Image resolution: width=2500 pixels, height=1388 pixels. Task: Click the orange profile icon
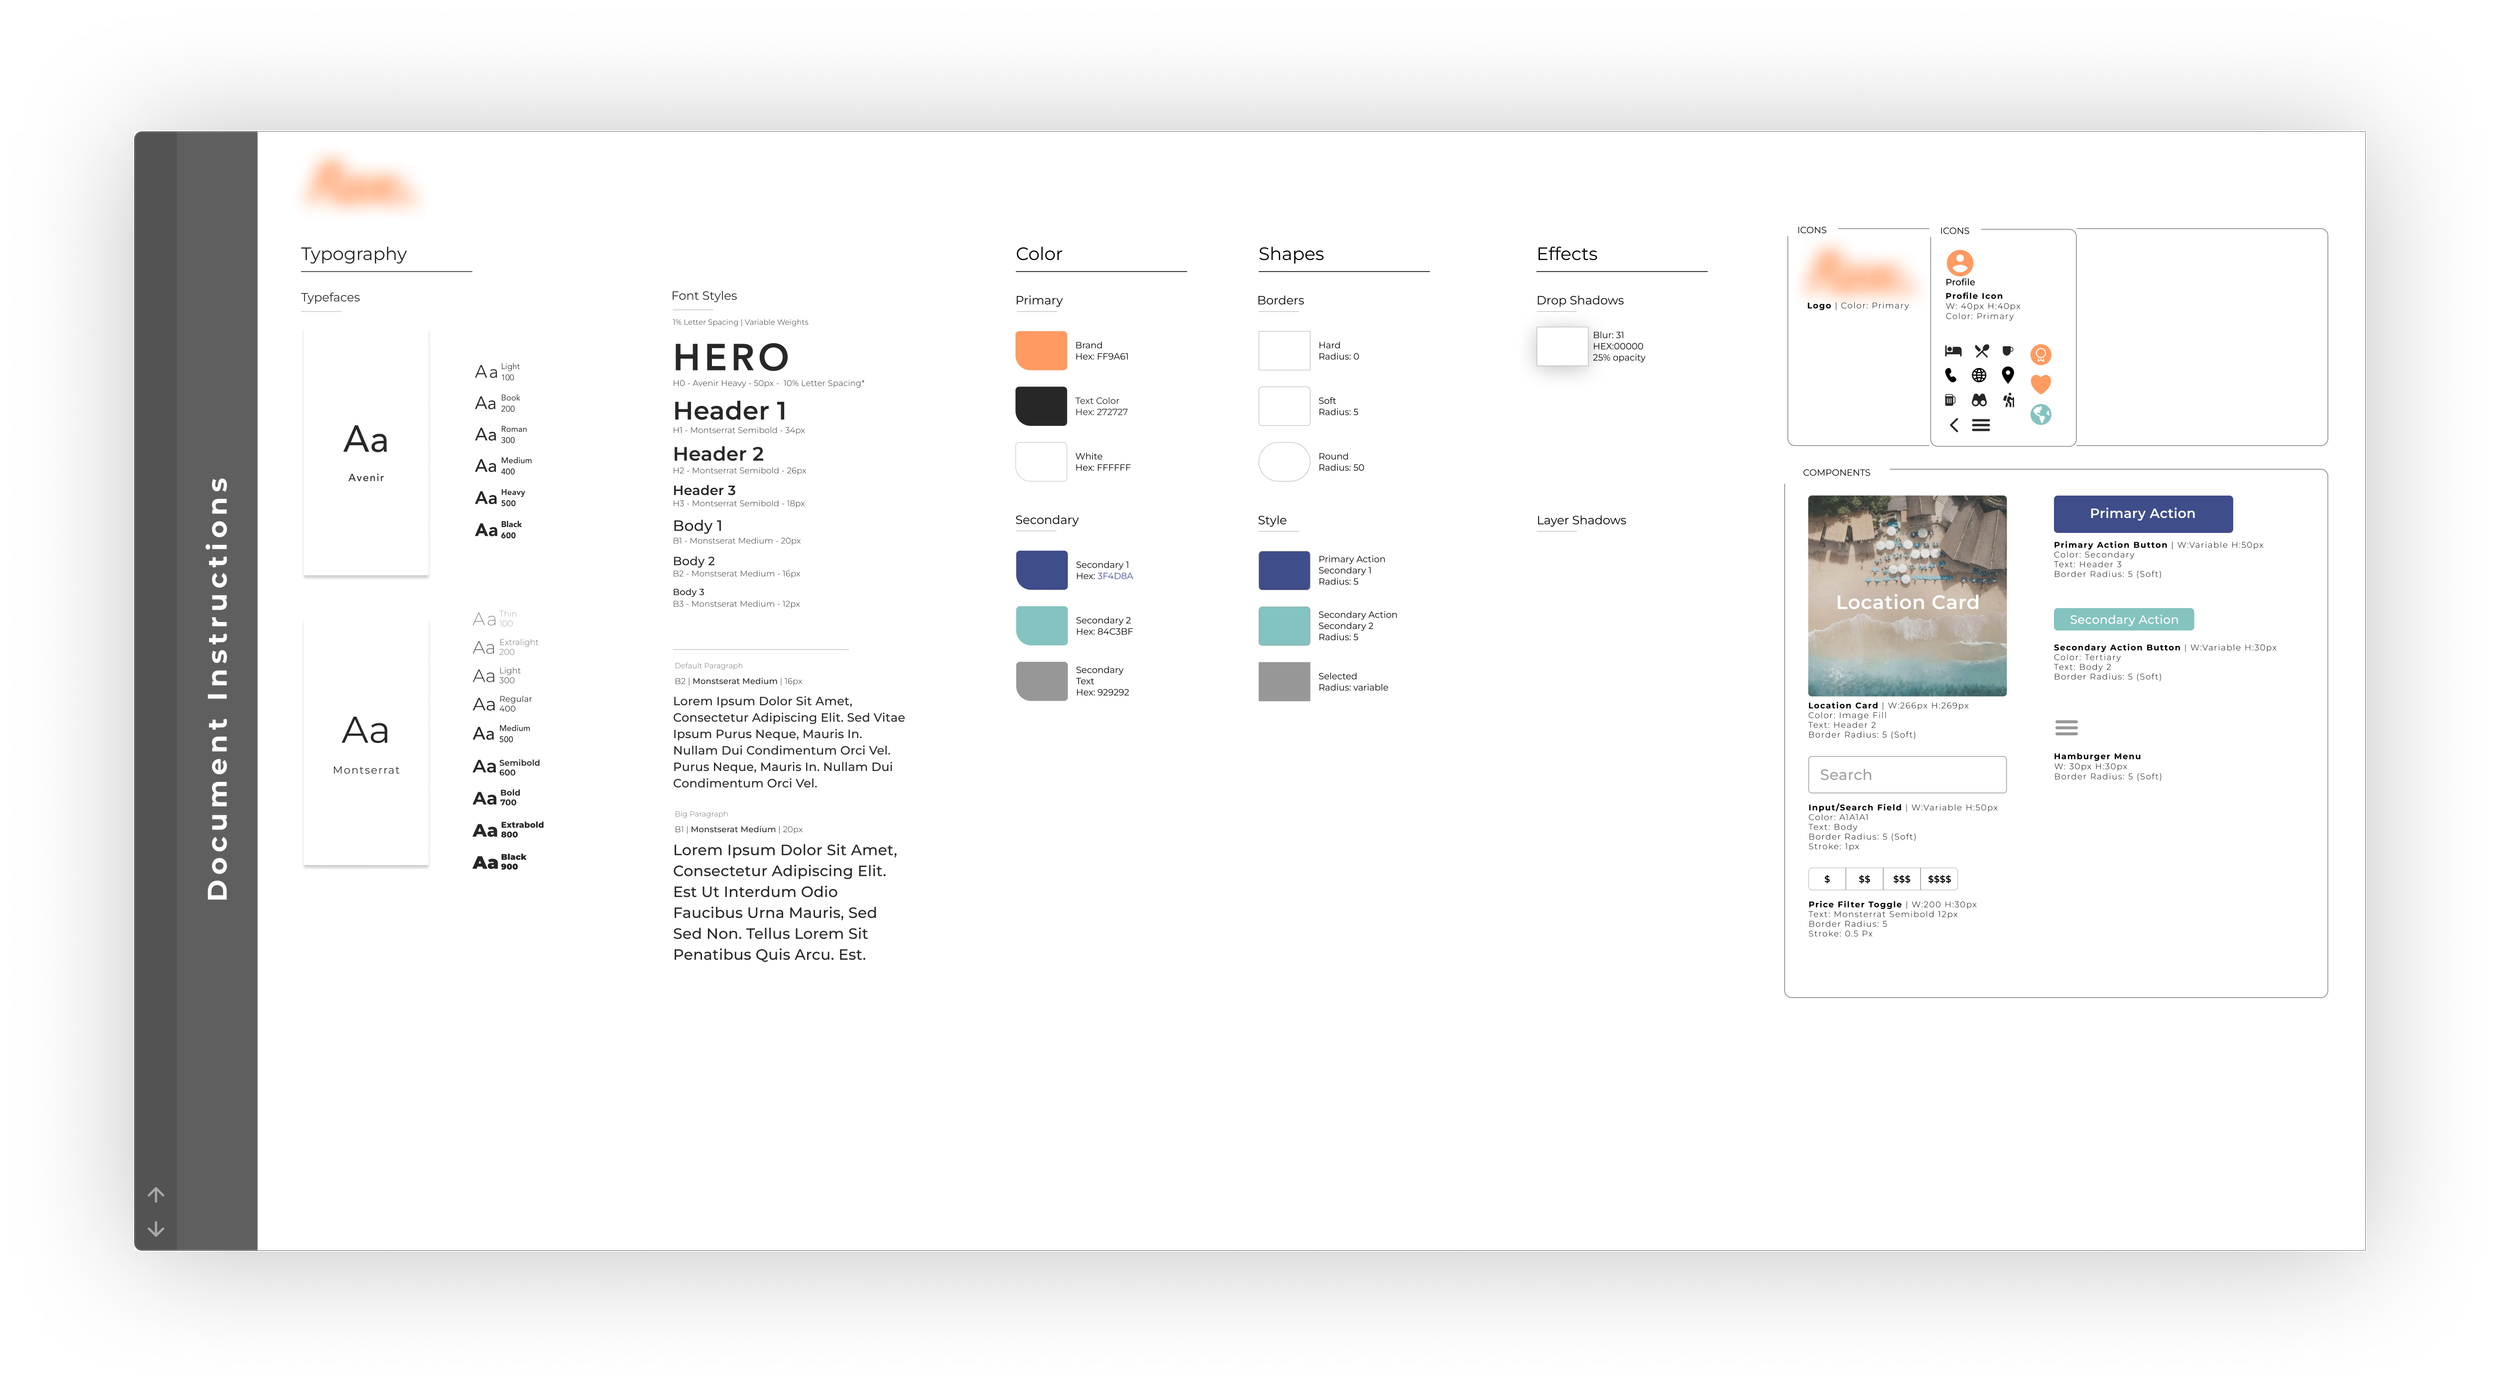(1959, 263)
